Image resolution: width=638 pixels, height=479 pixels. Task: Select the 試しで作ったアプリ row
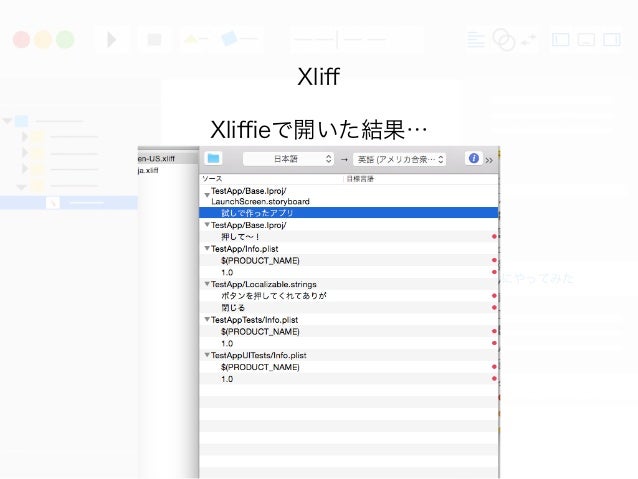coord(349,212)
